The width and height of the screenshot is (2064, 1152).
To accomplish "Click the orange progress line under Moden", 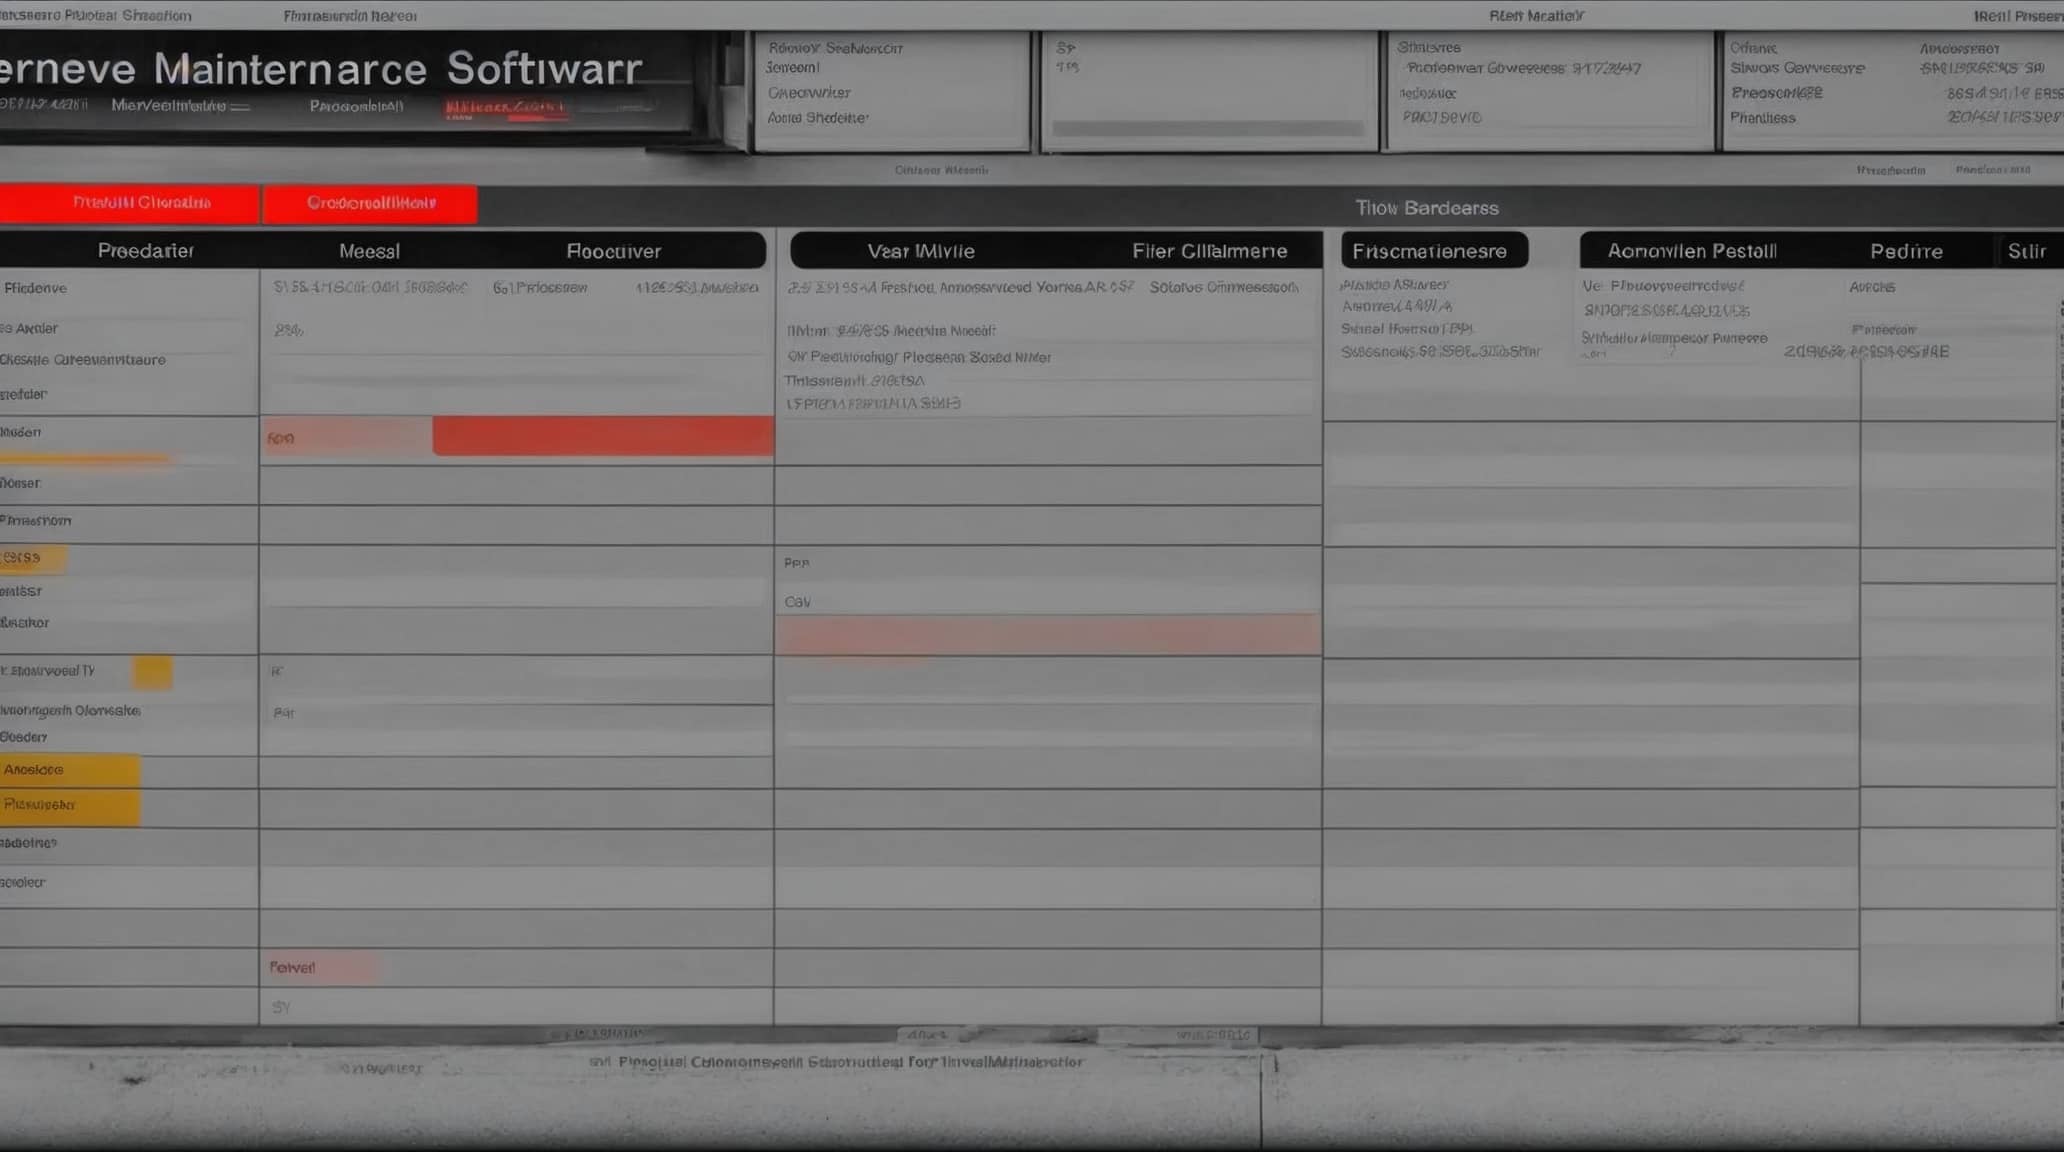I will [x=85, y=459].
